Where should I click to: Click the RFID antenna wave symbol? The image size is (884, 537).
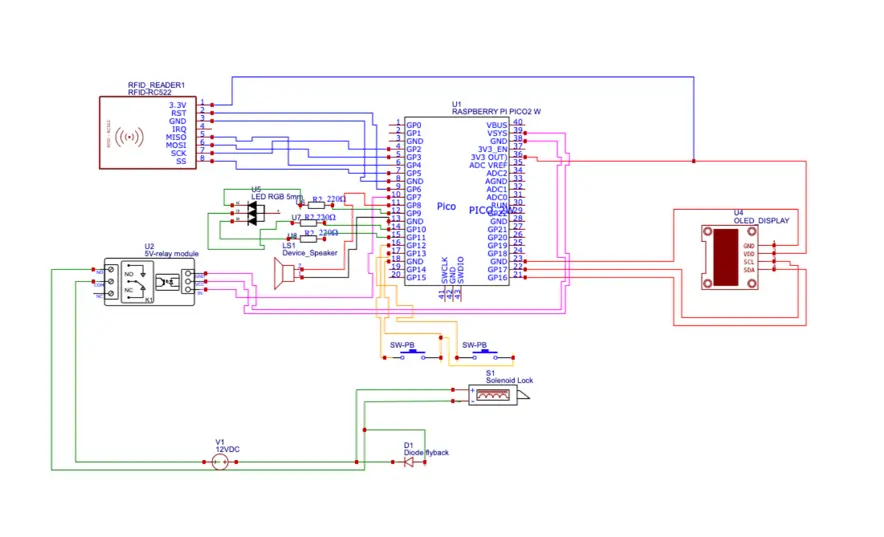coord(130,137)
